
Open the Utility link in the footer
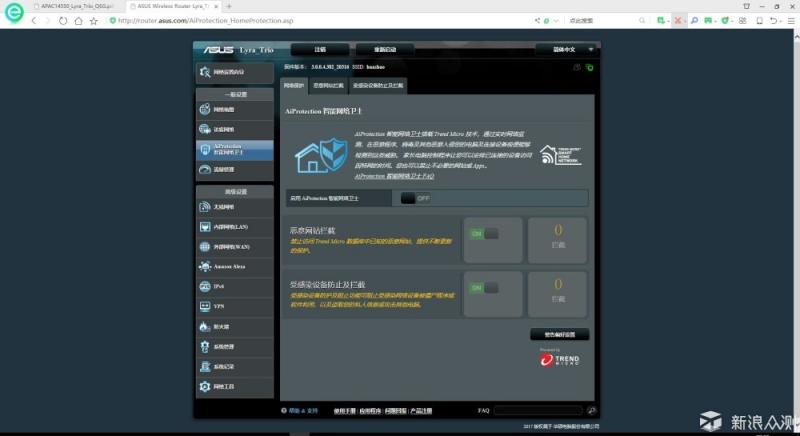point(370,411)
